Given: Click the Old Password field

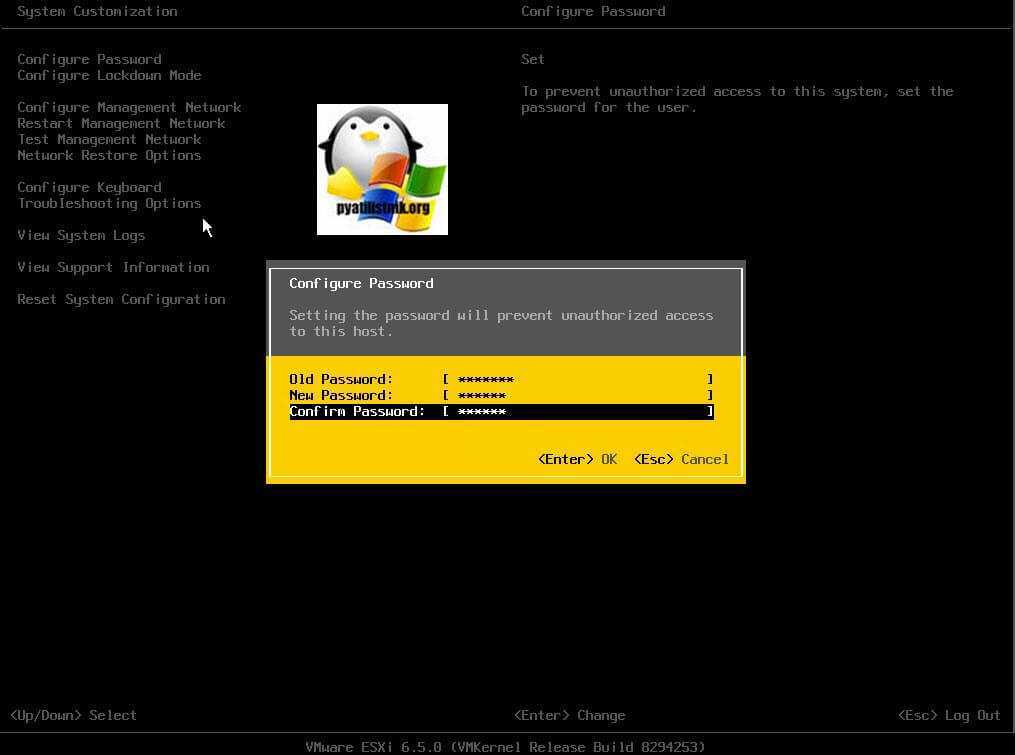Looking at the screenshot, I should (x=578, y=379).
